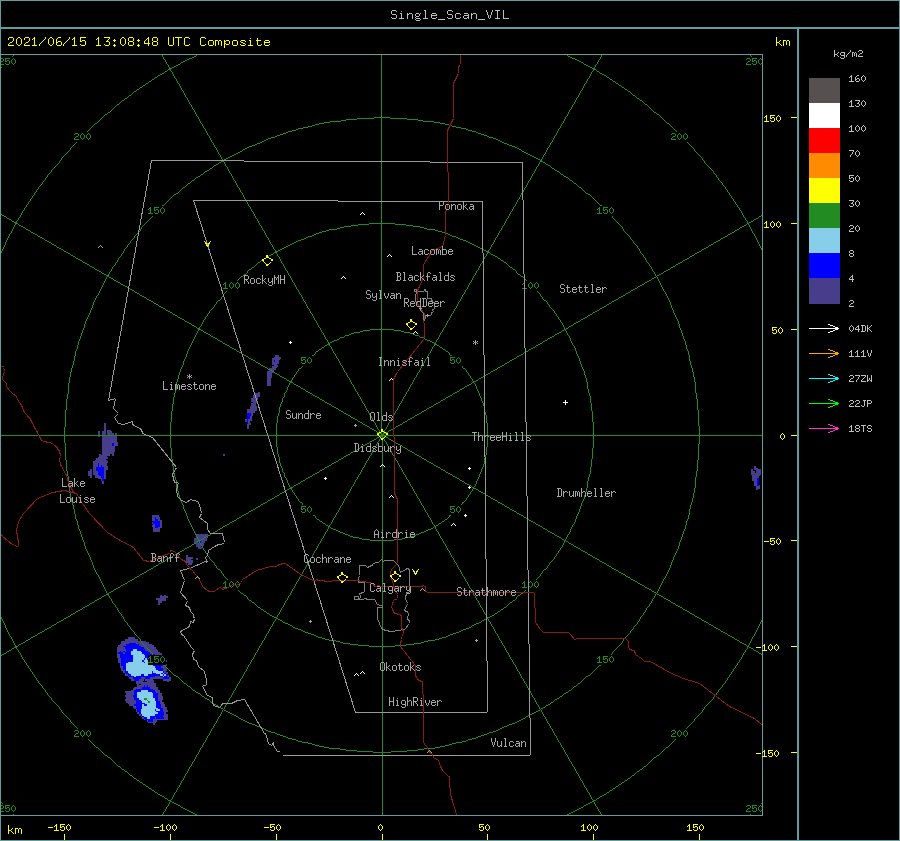Click the RedDeer city label

pos(424,303)
